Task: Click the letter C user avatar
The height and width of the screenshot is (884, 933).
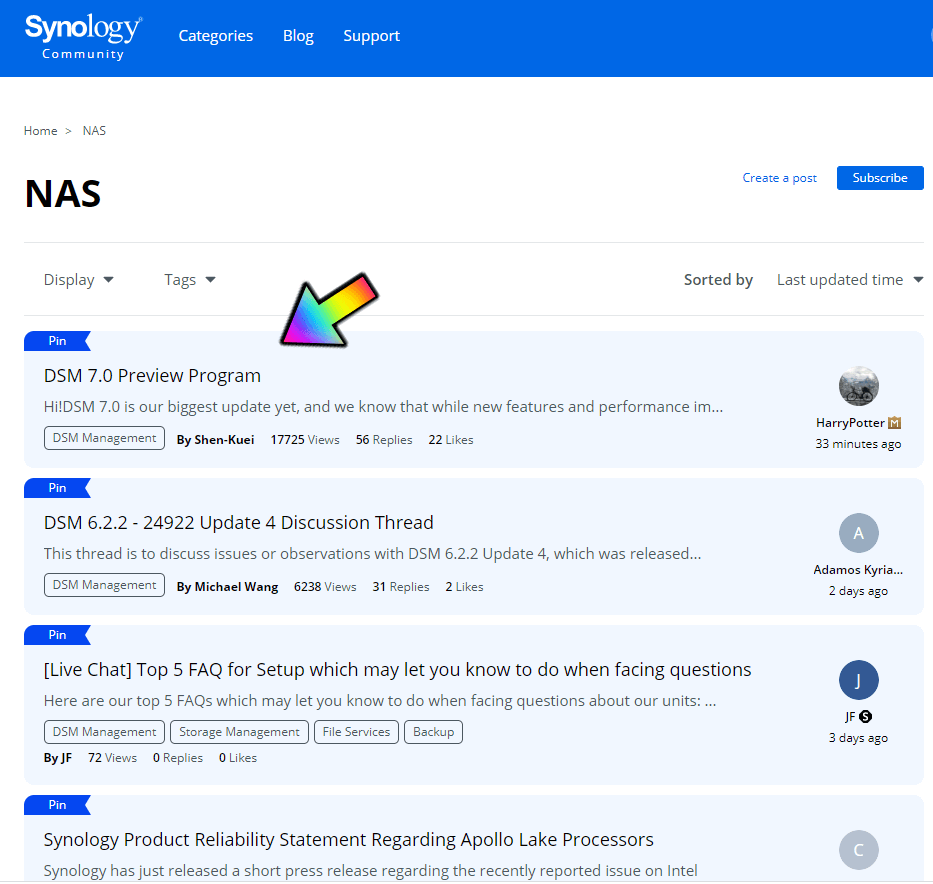Action: (858, 850)
